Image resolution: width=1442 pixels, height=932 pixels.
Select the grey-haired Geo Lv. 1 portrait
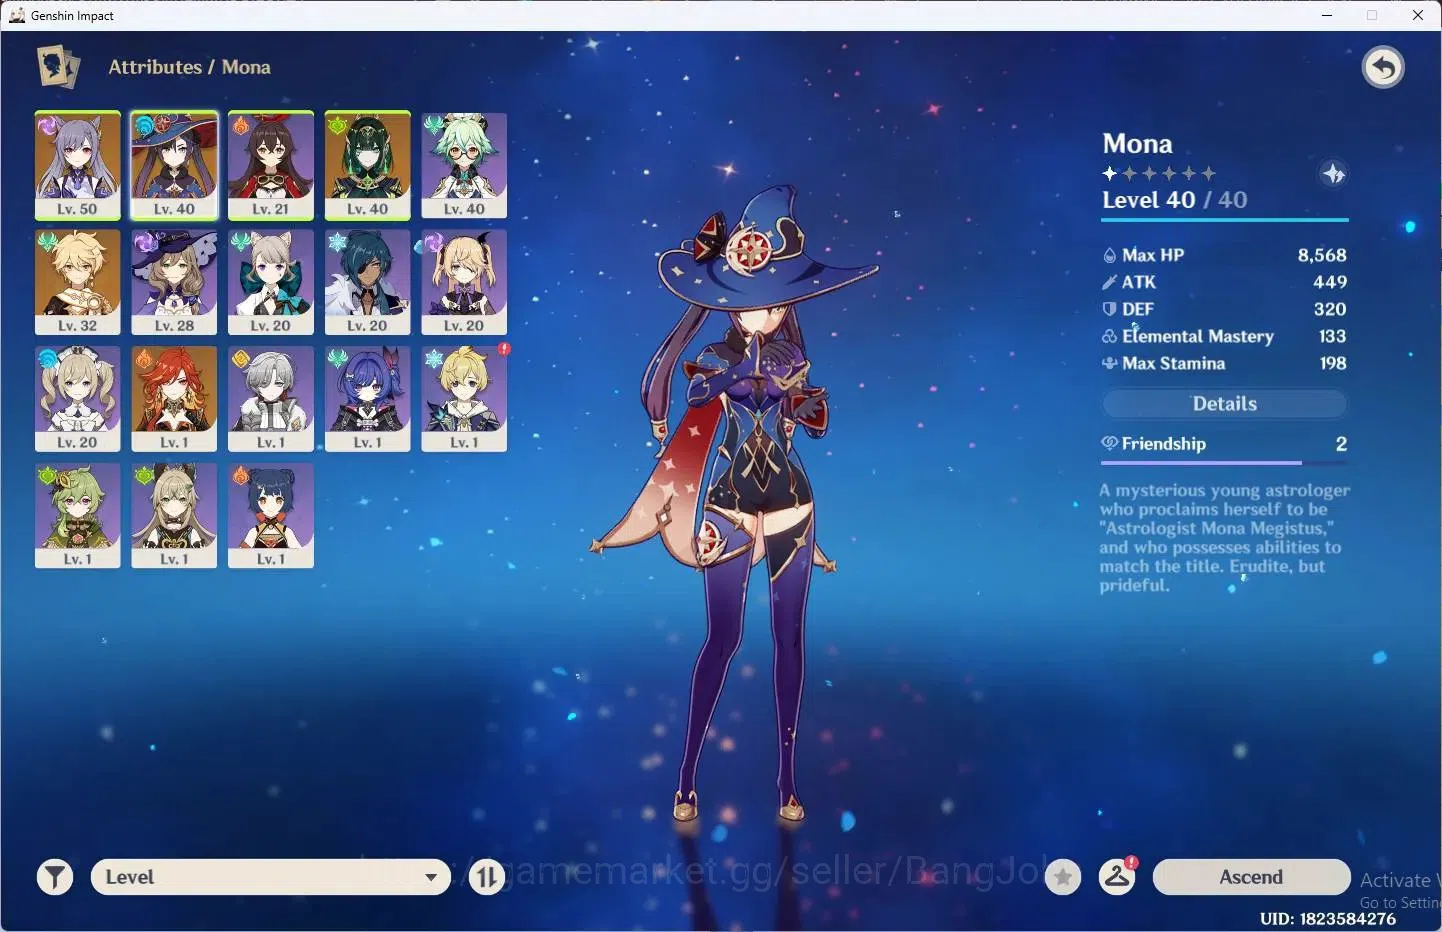point(271,399)
